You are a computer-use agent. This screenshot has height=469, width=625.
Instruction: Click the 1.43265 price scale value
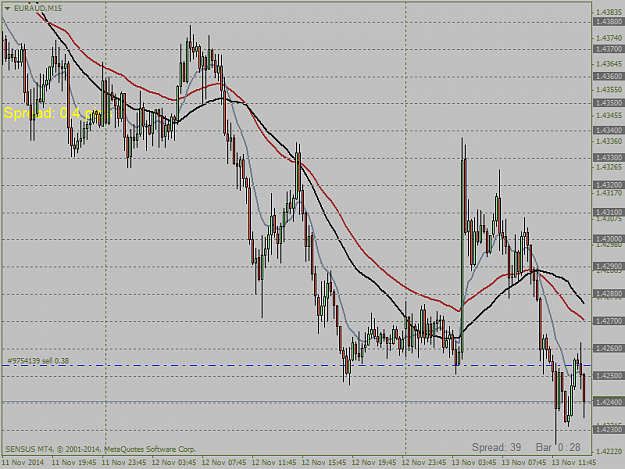[x=609, y=167]
